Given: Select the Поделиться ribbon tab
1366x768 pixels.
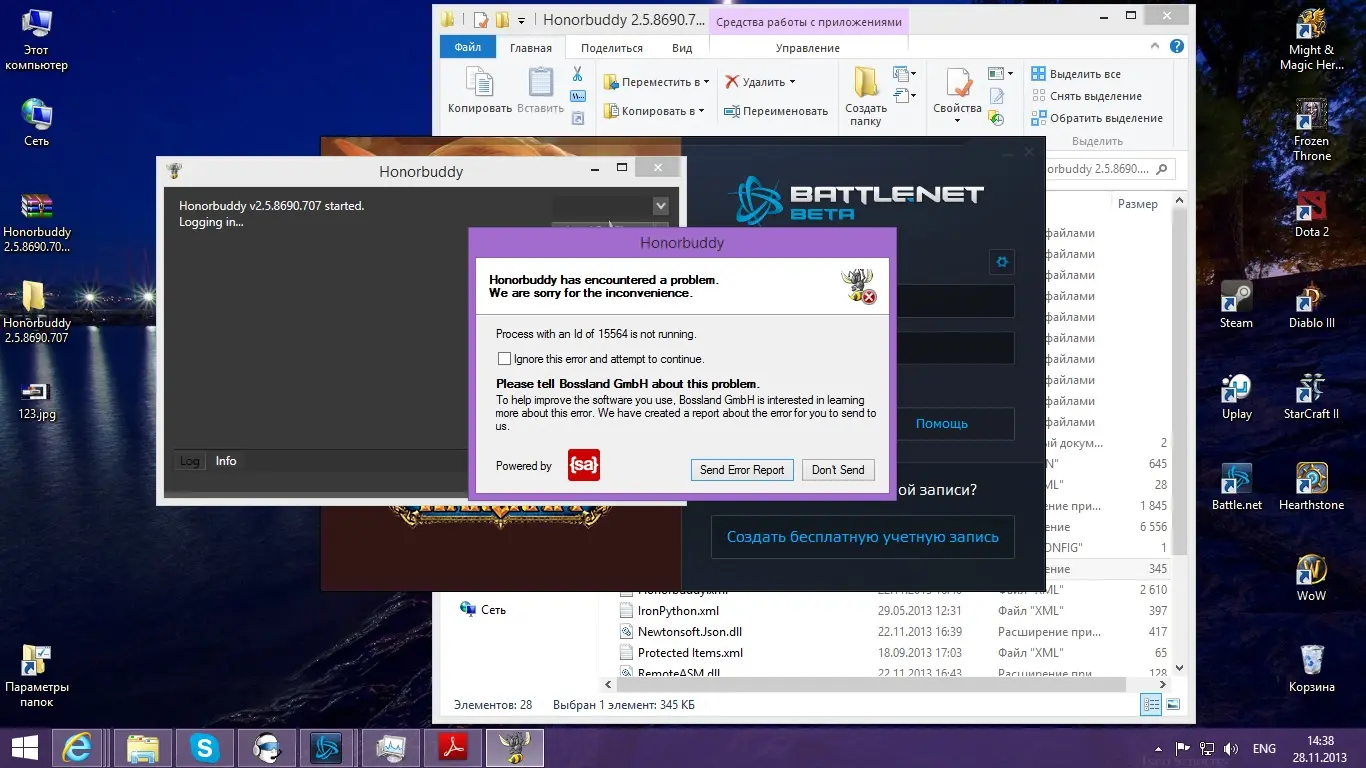Looking at the screenshot, I should pos(611,48).
